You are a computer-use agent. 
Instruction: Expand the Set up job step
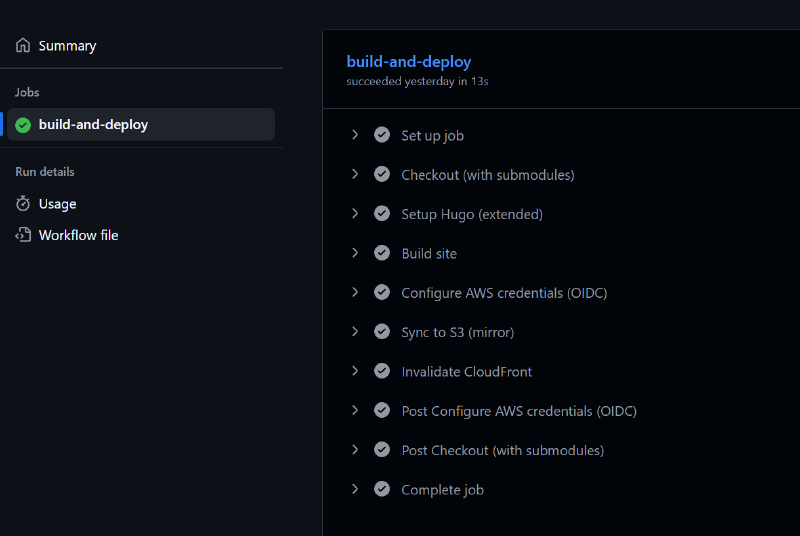(x=355, y=135)
